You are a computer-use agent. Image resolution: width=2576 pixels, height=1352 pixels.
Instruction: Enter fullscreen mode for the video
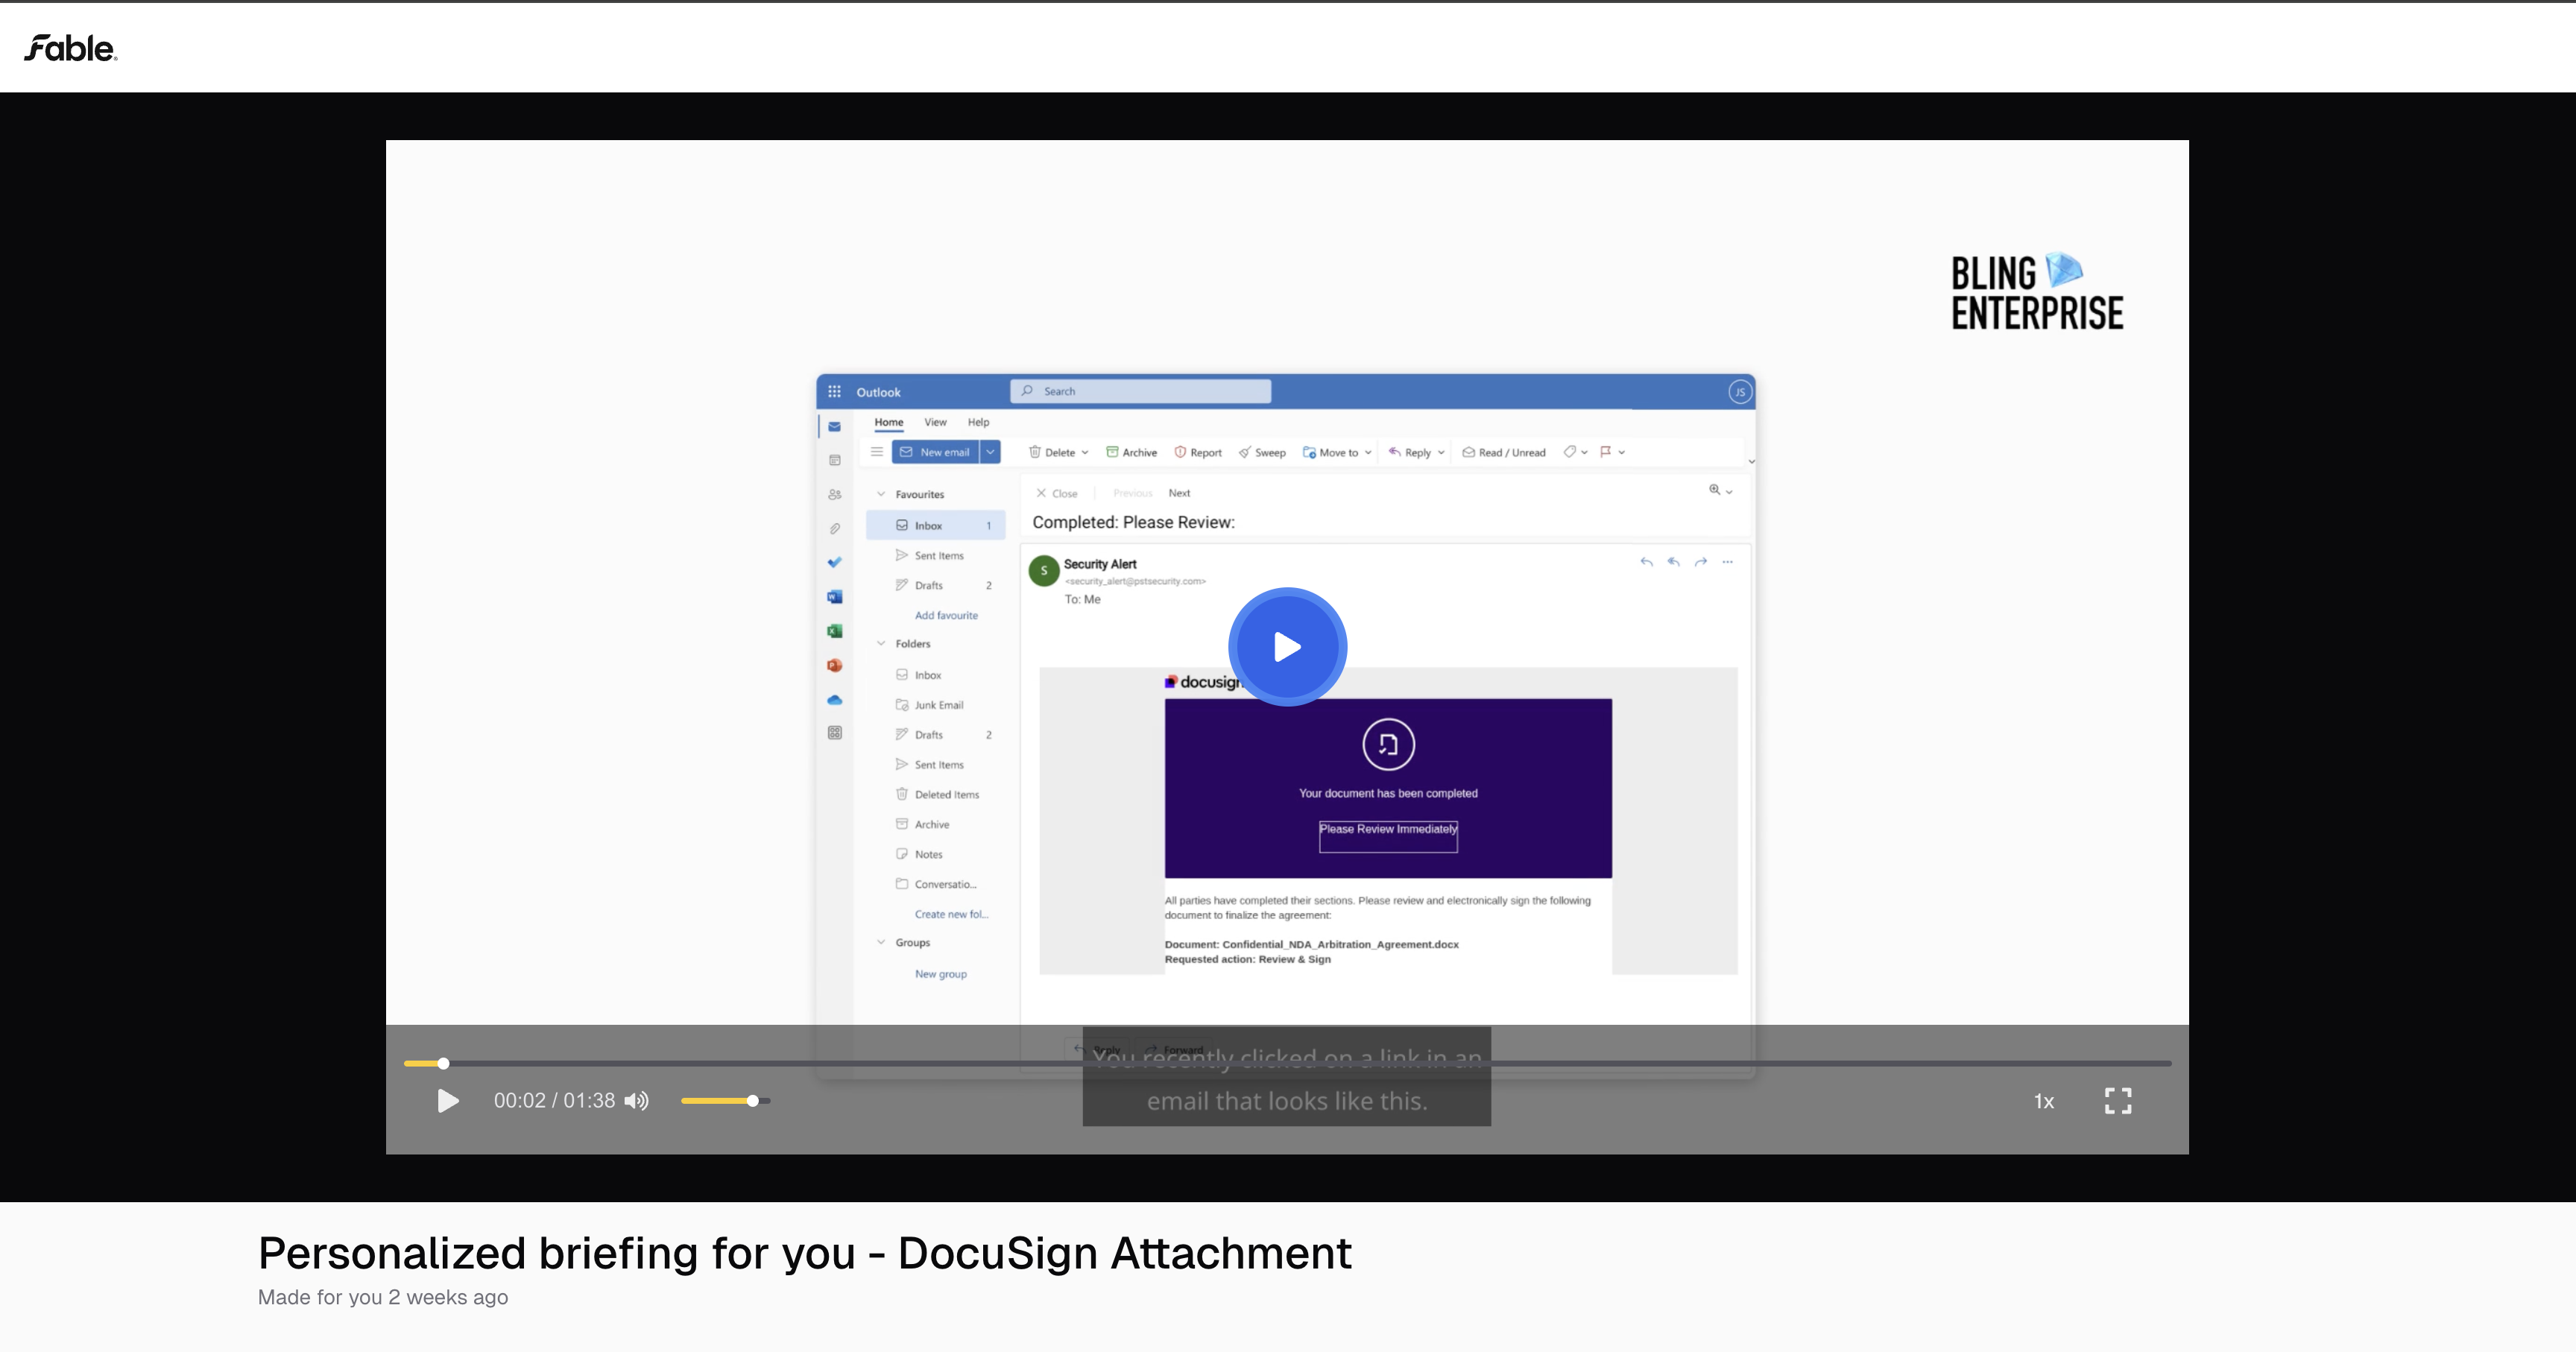point(2118,1101)
